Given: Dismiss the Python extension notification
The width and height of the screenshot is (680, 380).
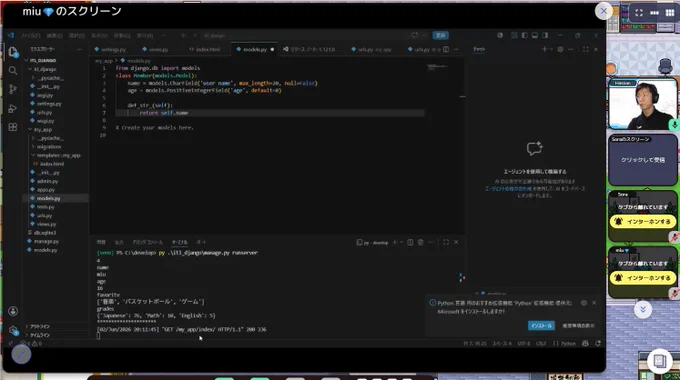Looking at the screenshot, I should tap(594, 303).
